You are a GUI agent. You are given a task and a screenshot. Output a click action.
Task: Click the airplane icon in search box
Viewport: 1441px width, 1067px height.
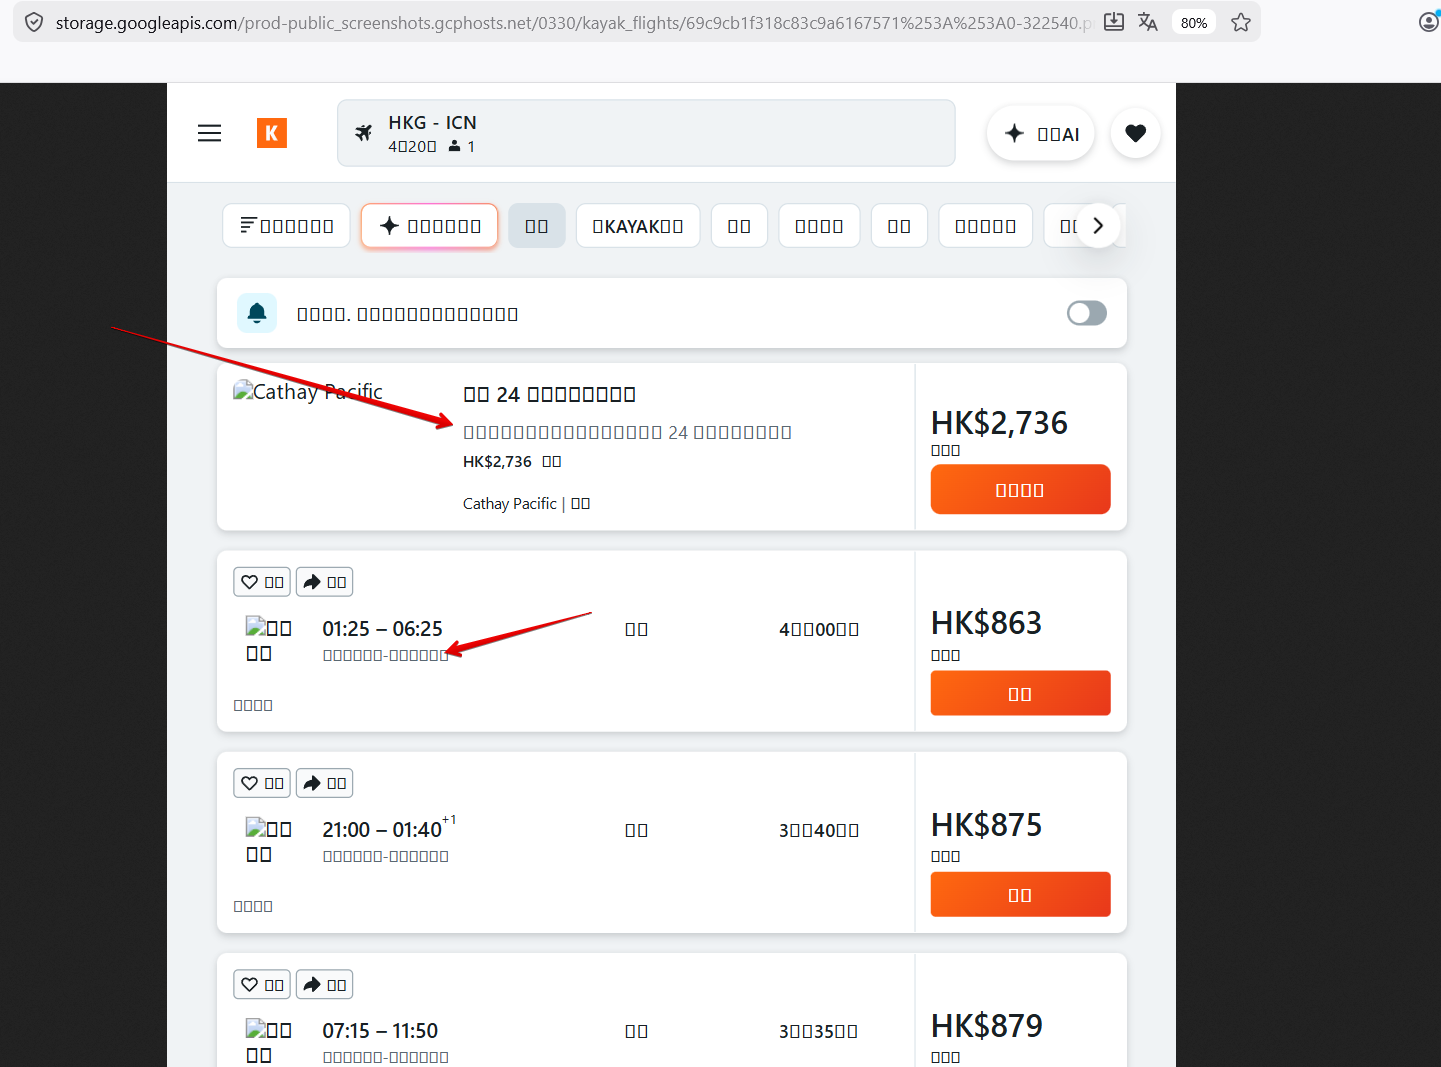click(x=364, y=133)
